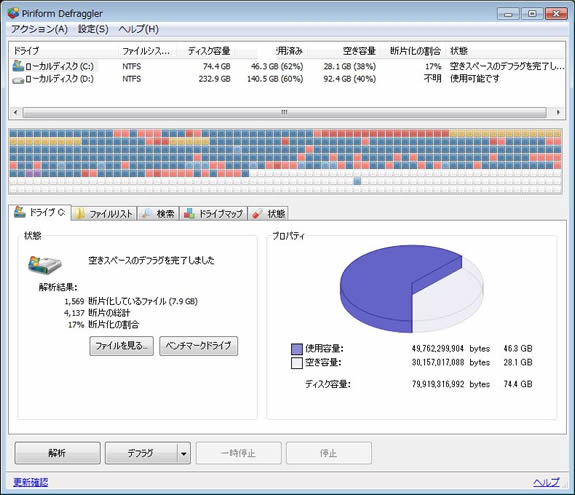575x495 pixels.
Task: Click the drive list scroll-right arrow
Action: [558, 112]
